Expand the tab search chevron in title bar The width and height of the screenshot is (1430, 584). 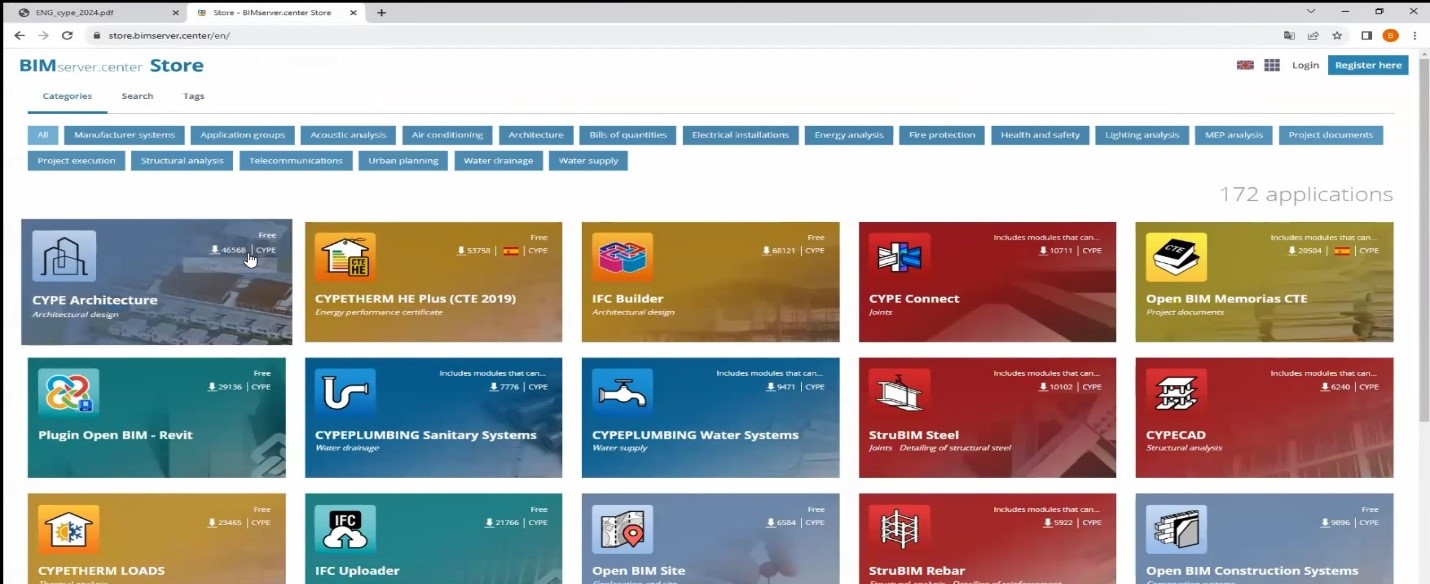(1311, 11)
